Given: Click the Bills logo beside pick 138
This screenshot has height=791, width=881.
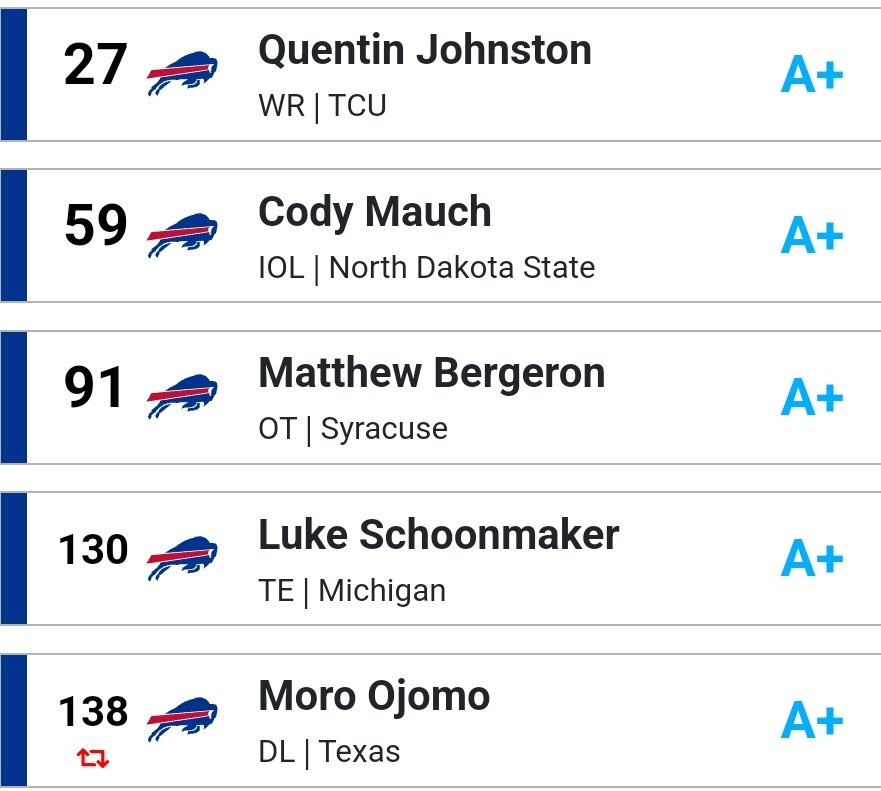Looking at the screenshot, I should coord(182,720).
